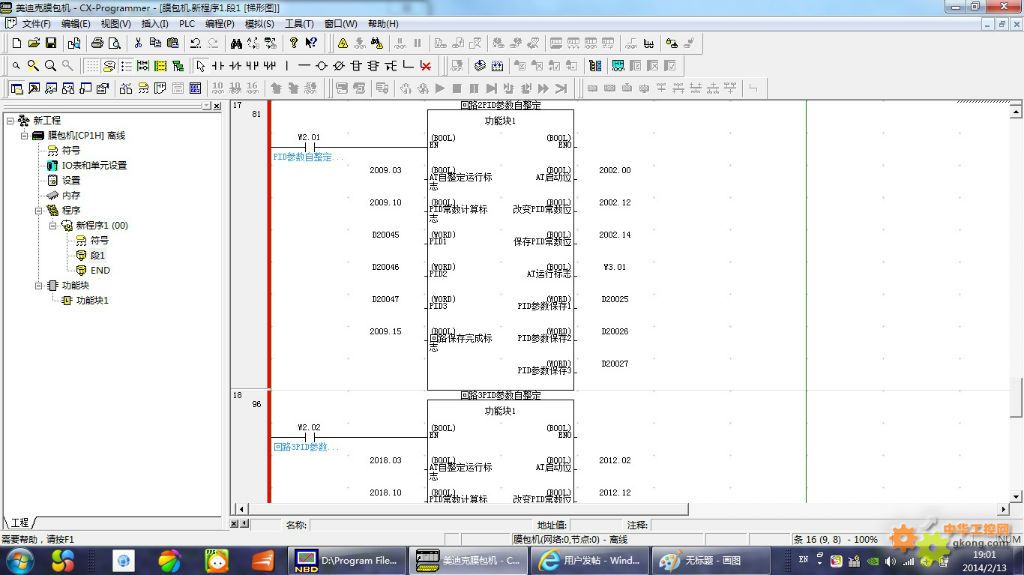
Task: Insert new contact OR
Action: (x=252, y=66)
